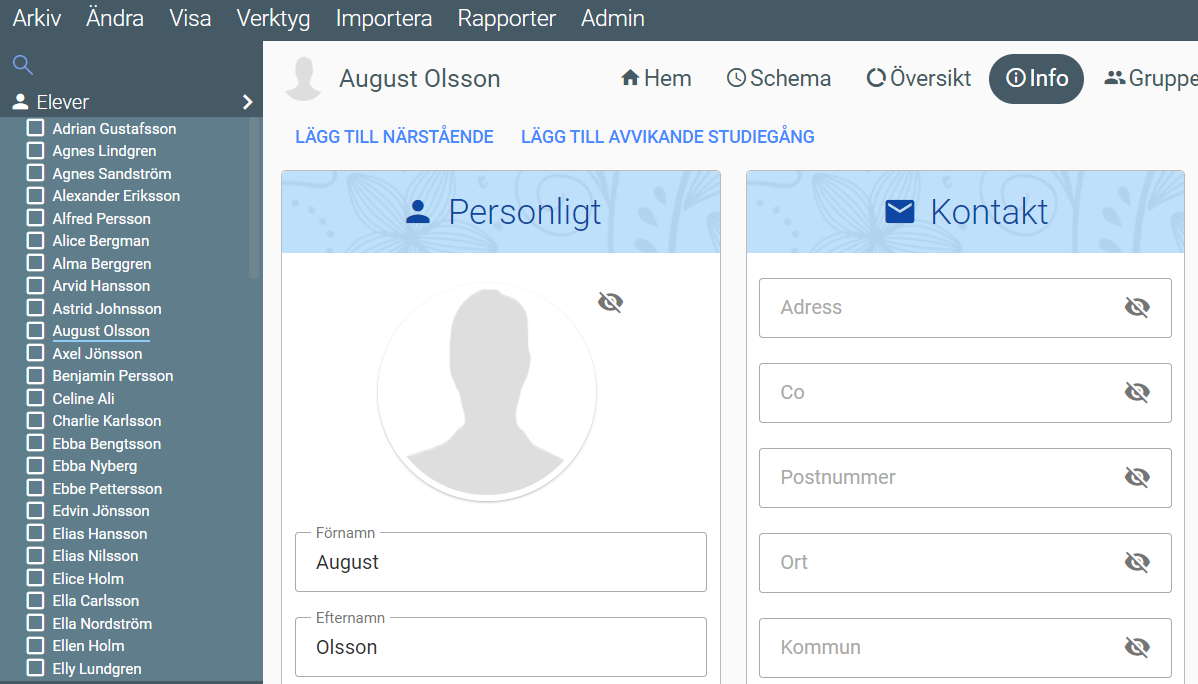This screenshot has height=684, width=1198.
Task: Toggle visibility of the Adress field
Action: tap(1137, 307)
